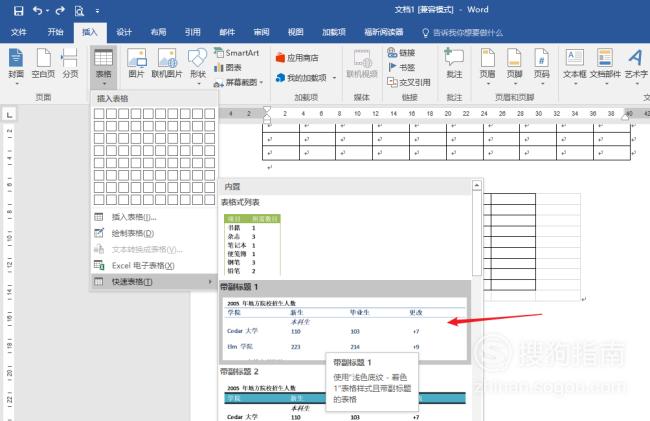
Task: Open the 文件 tab
Action: tap(19, 32)
